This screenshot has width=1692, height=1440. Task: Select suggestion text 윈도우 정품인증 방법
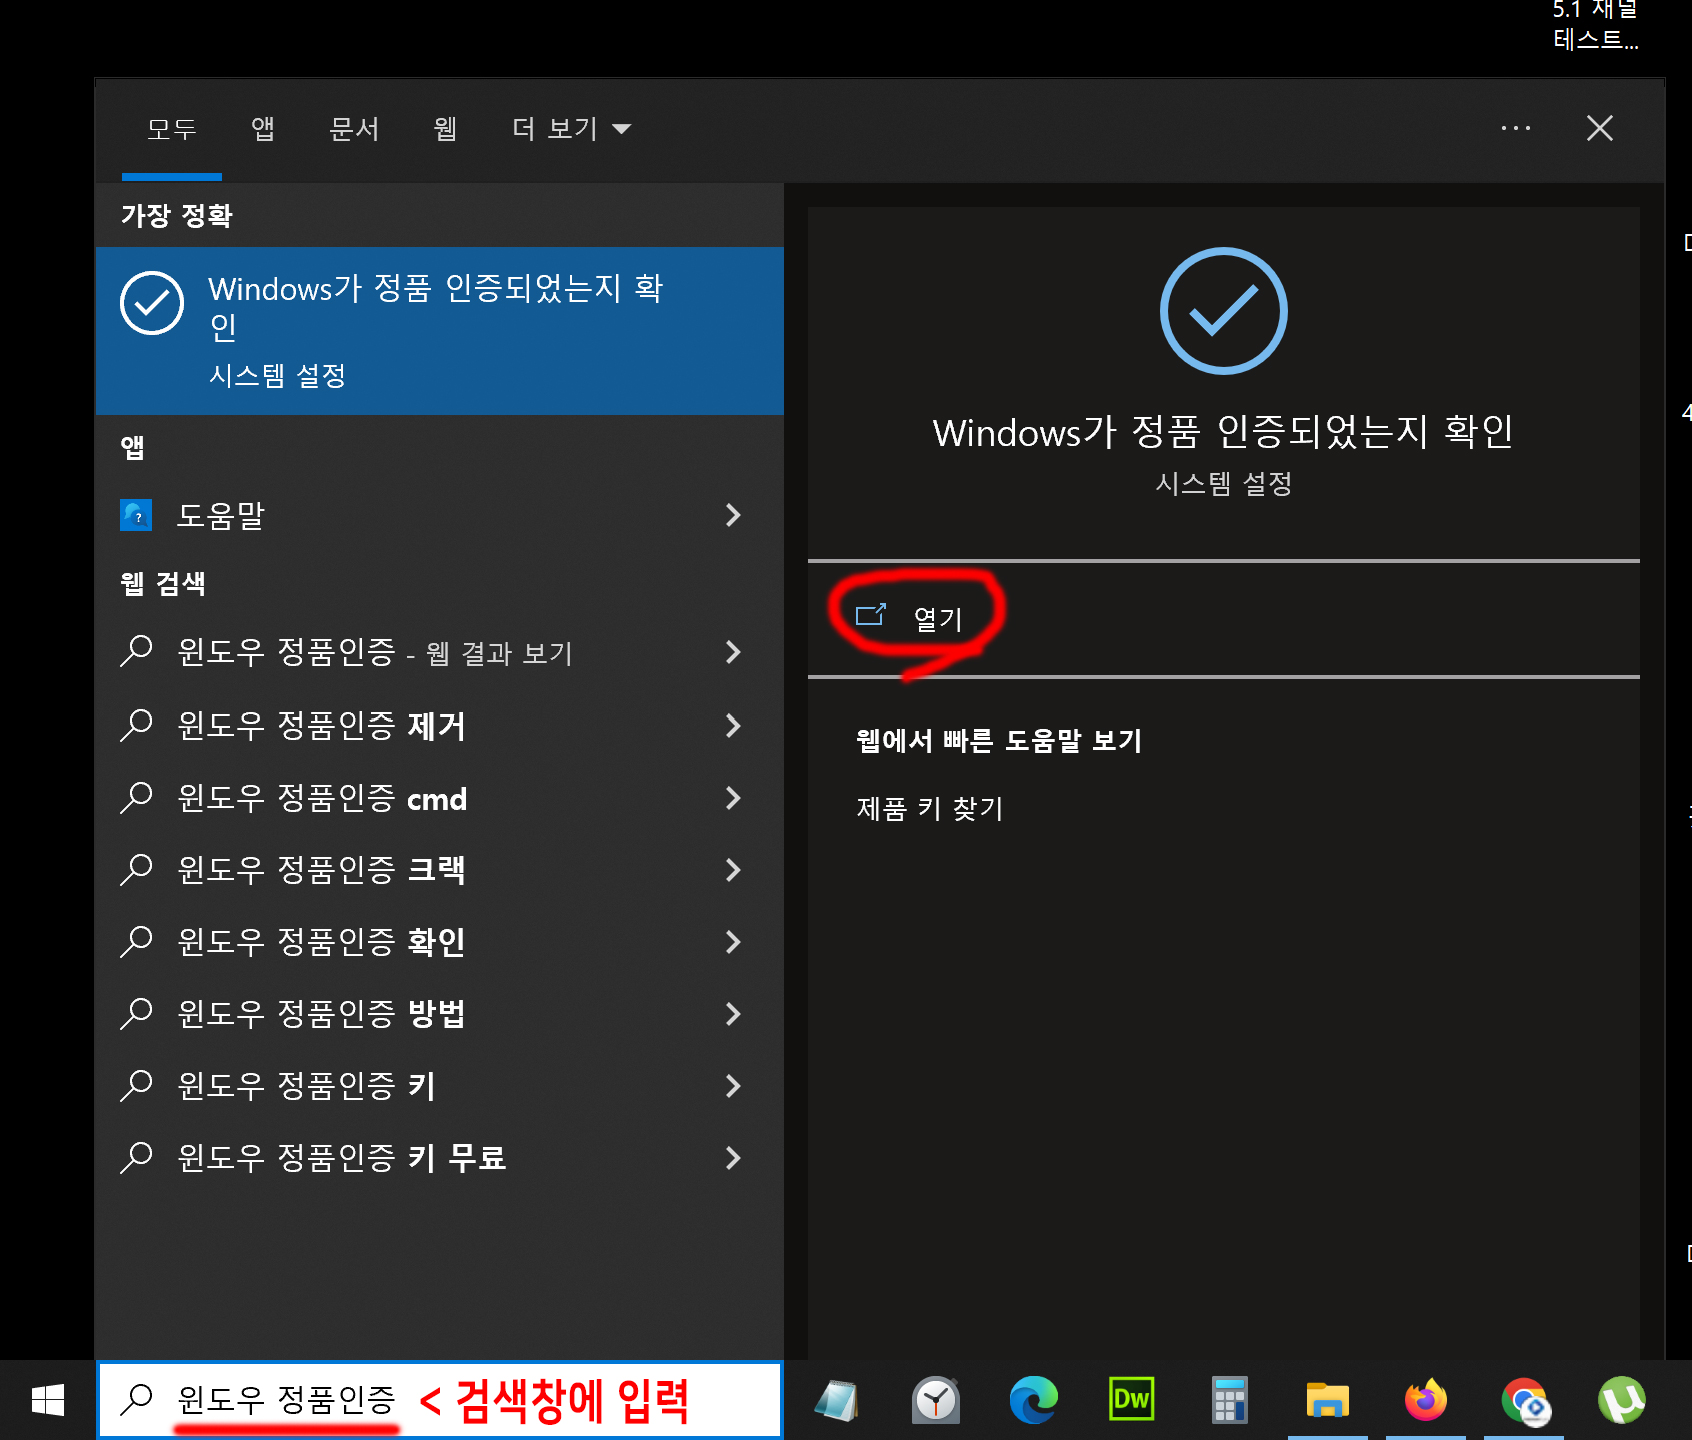click(321, 1014)
